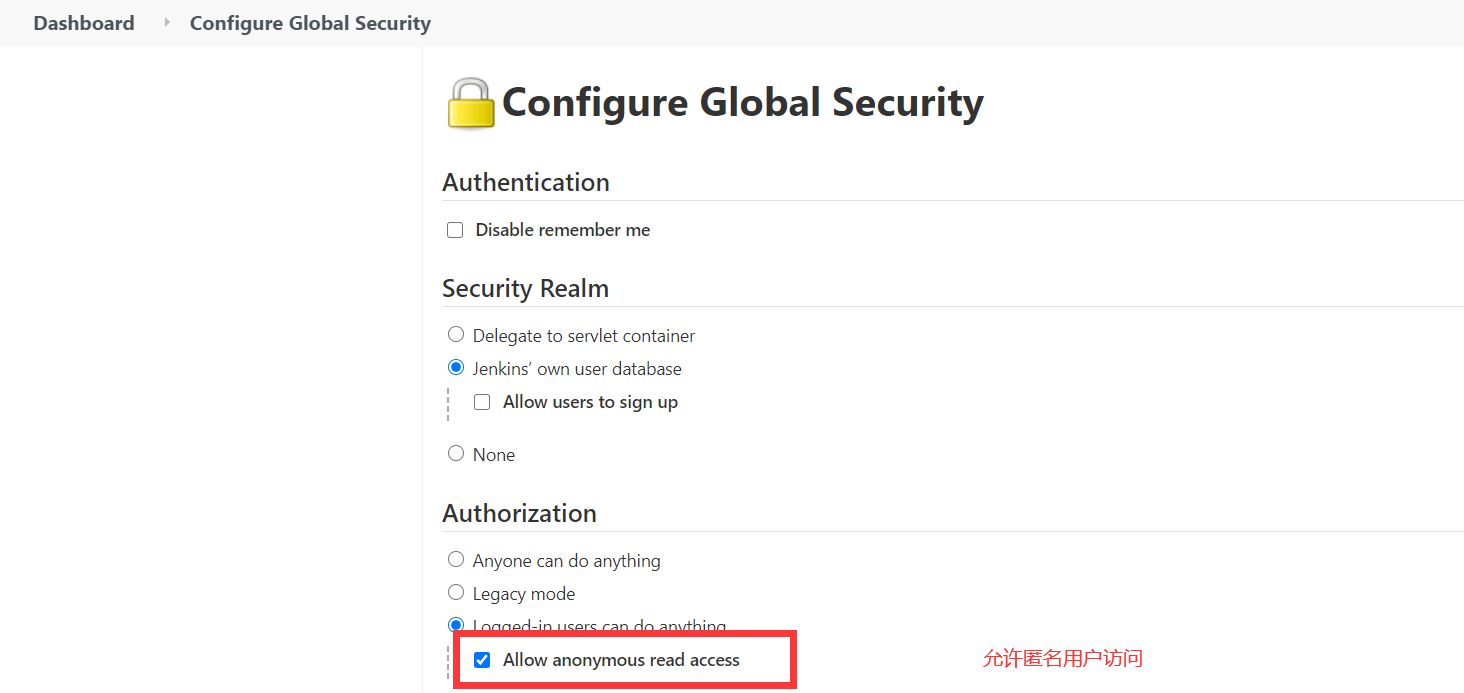This screenshot has width=1464, height=693.
Task: Click the Authorization section heading
Action: (x=519, y=513)
